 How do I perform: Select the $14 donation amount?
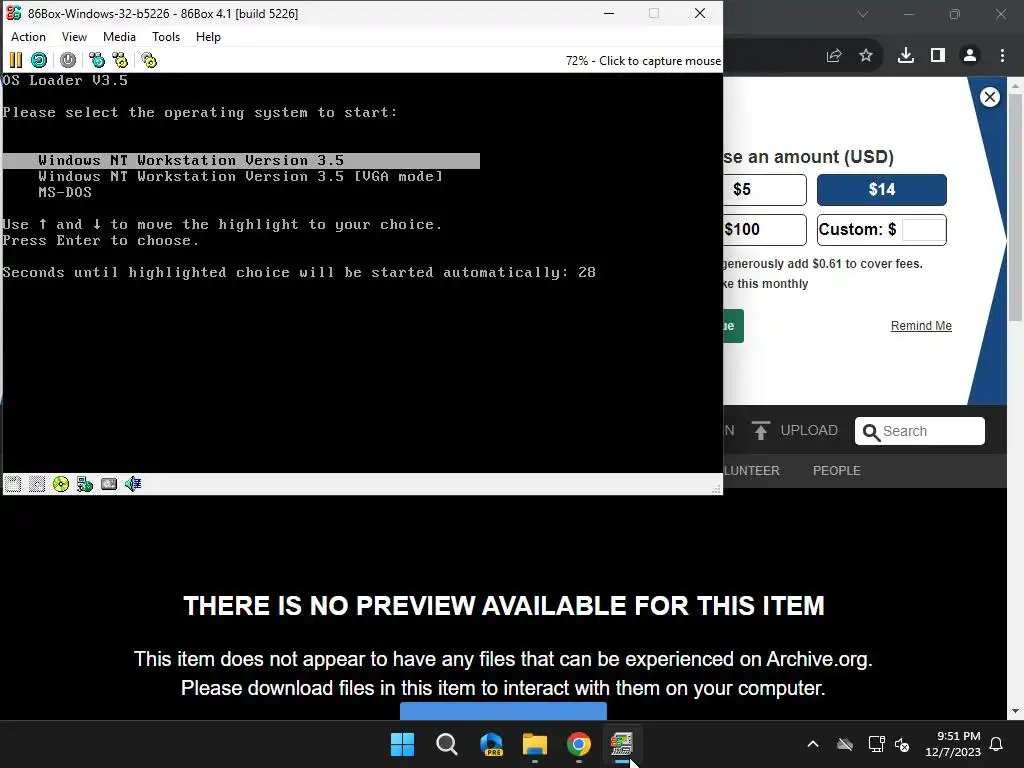tap(882, 190)
